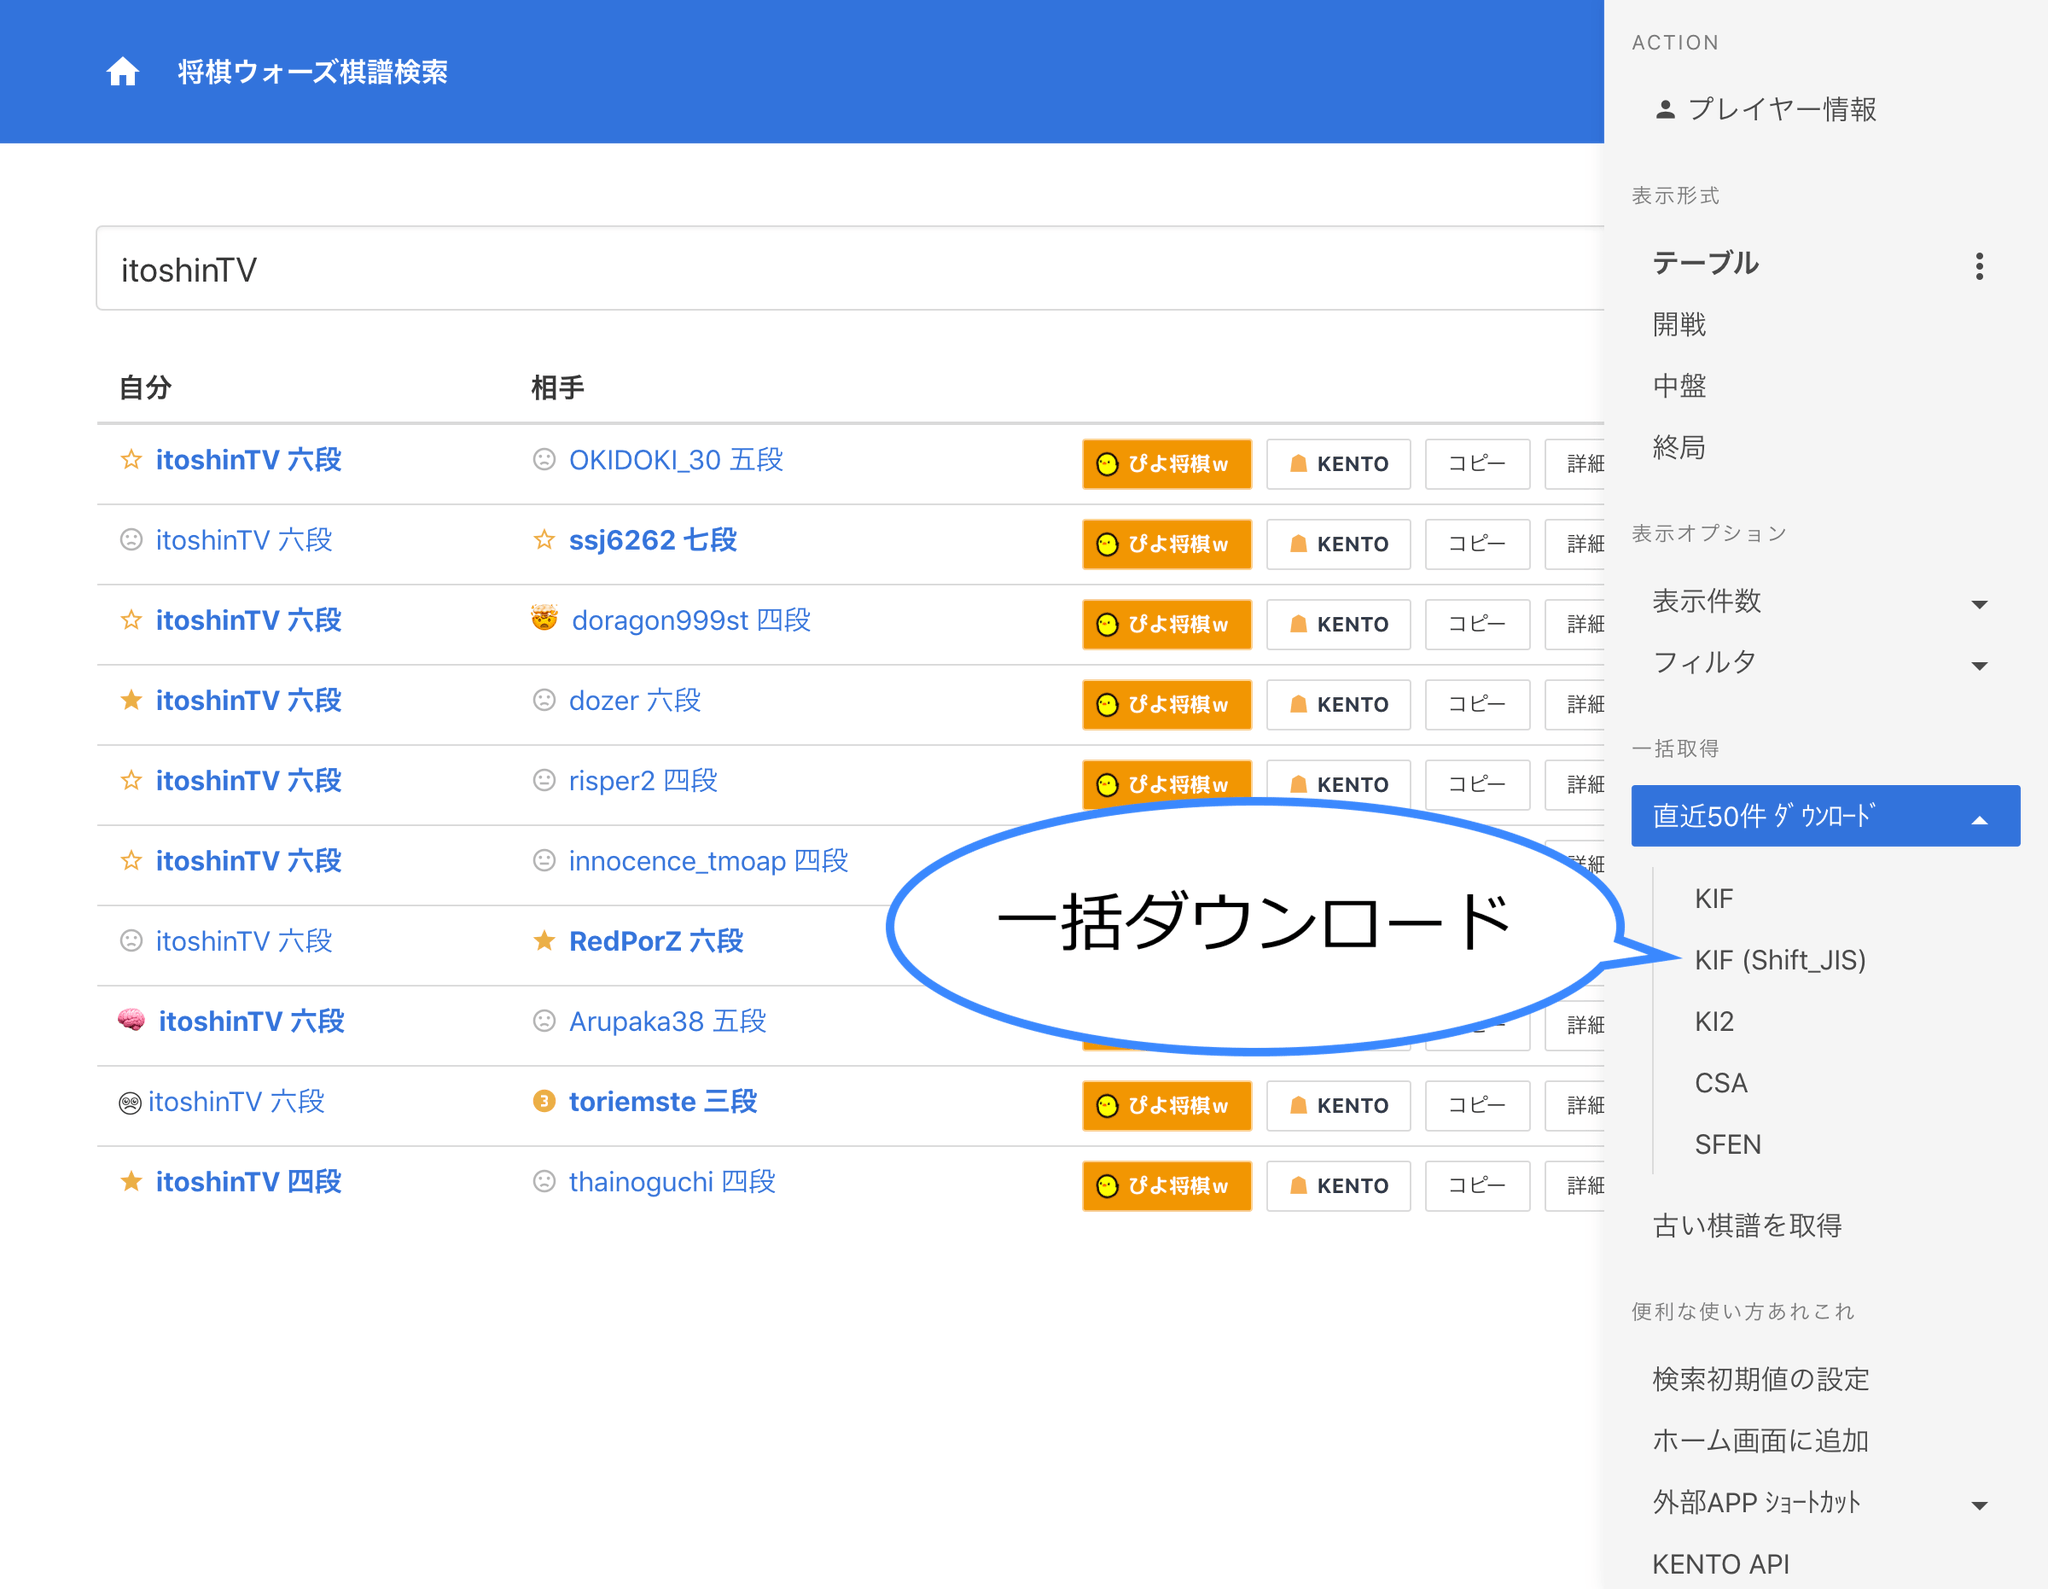Open ぴよ将棋w for the ssj6262 game

[x=1166, y=544]
